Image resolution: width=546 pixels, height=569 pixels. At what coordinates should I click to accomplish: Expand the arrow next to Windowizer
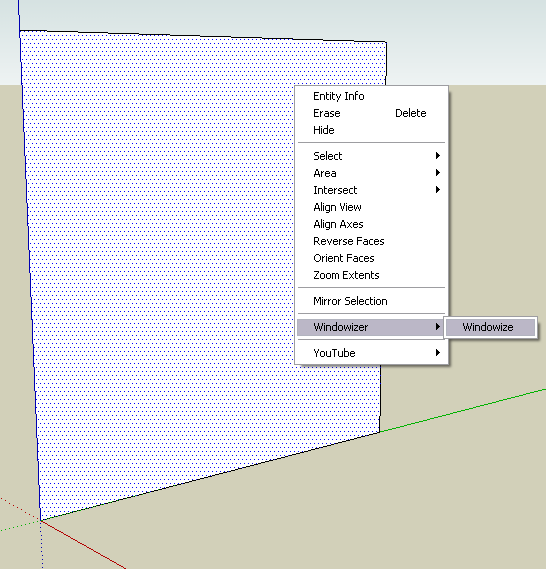tap(438, 327)
